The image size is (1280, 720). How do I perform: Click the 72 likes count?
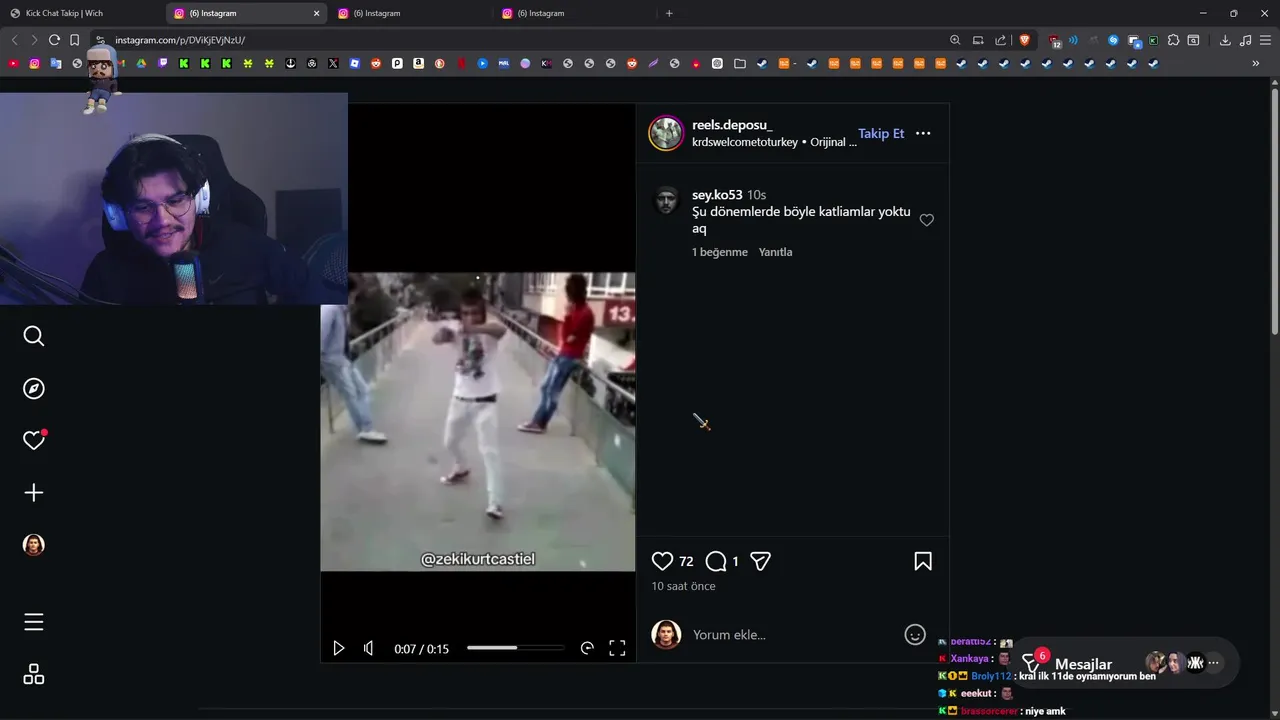(x=686, y=562)
